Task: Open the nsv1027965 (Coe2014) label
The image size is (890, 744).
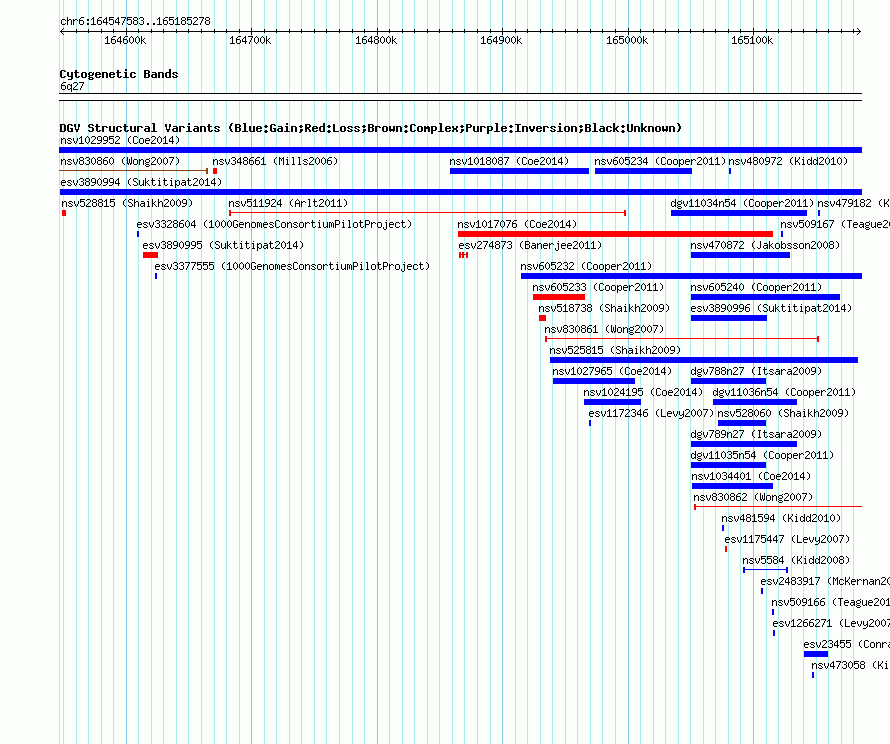Action: pos(612,371)
